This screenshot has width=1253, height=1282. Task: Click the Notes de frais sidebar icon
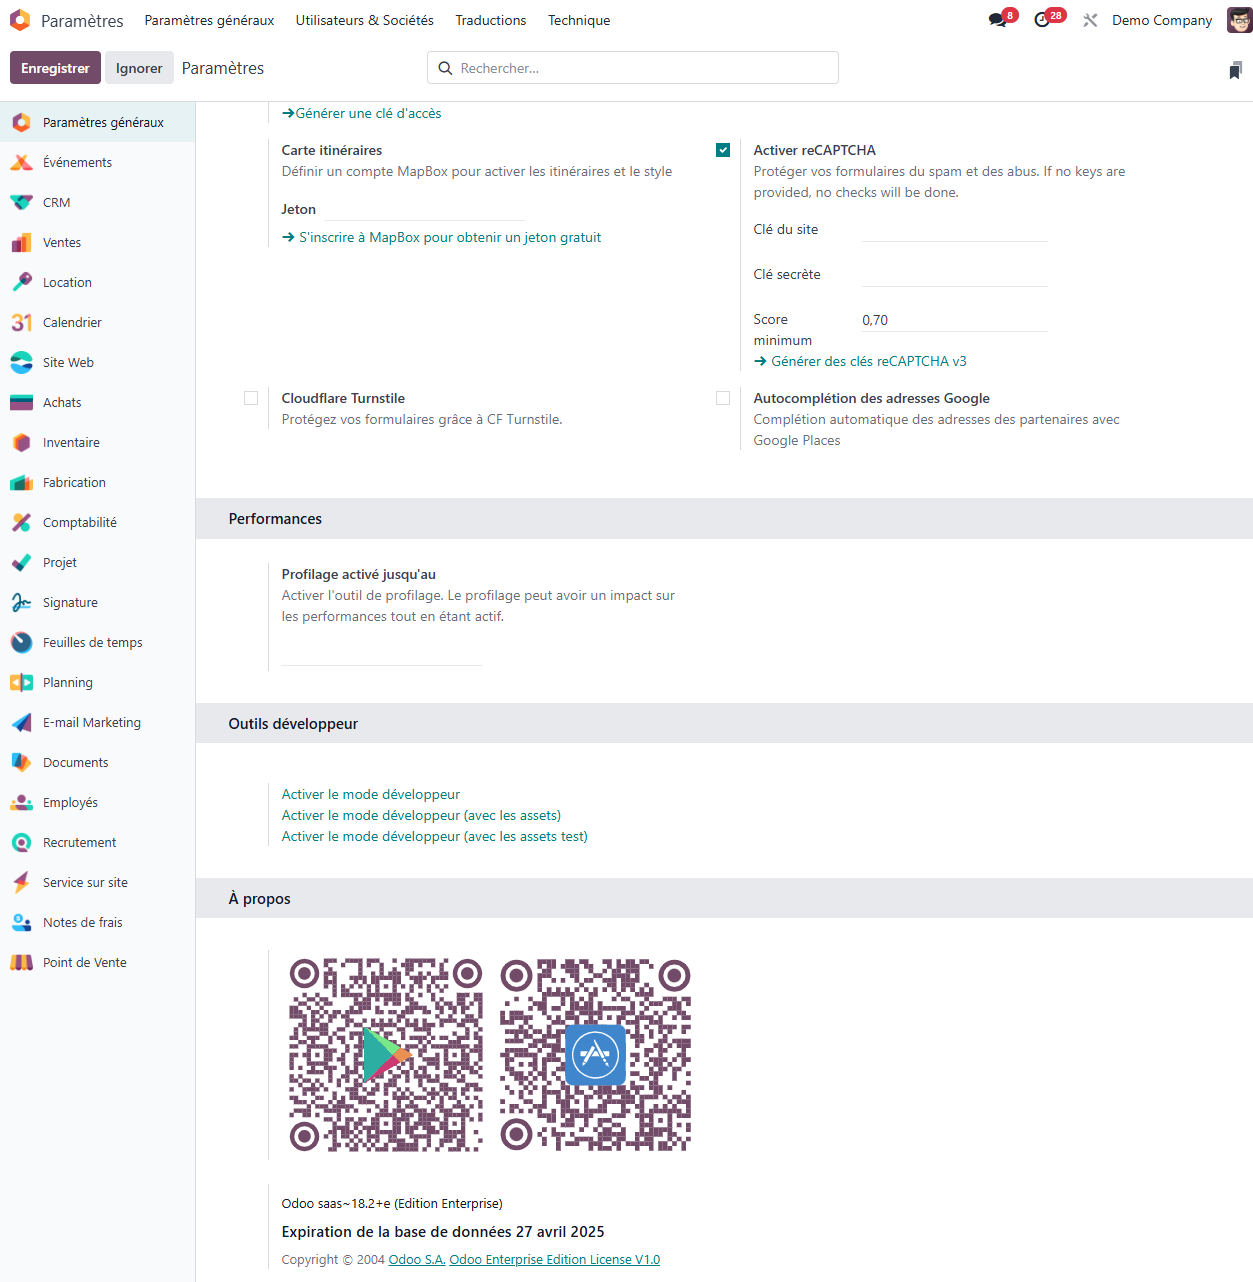(x=22, y=922)
